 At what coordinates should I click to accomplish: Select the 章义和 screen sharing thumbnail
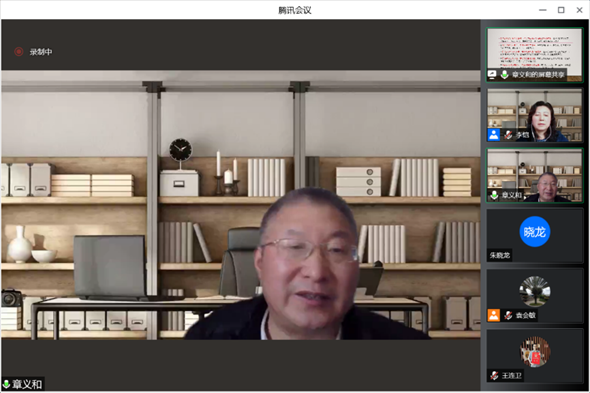[x=535, y=55]
